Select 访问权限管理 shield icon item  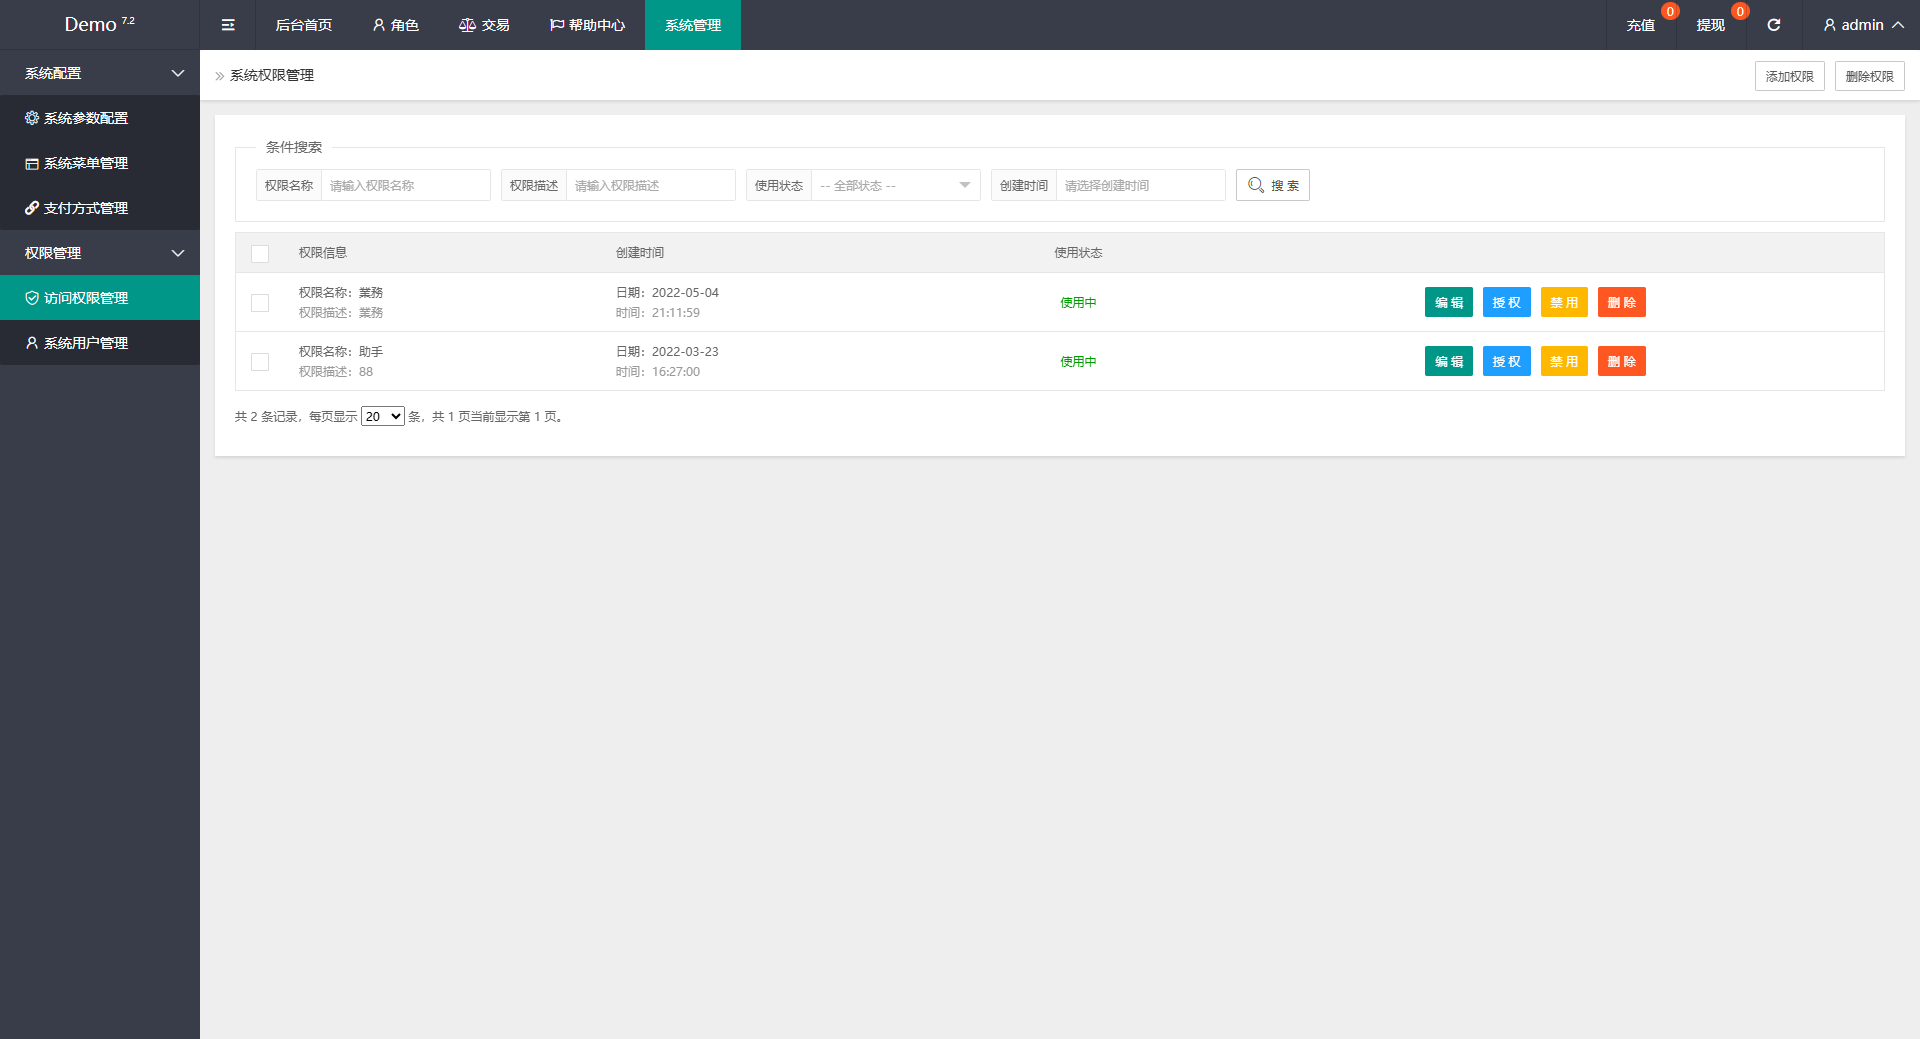85,298
